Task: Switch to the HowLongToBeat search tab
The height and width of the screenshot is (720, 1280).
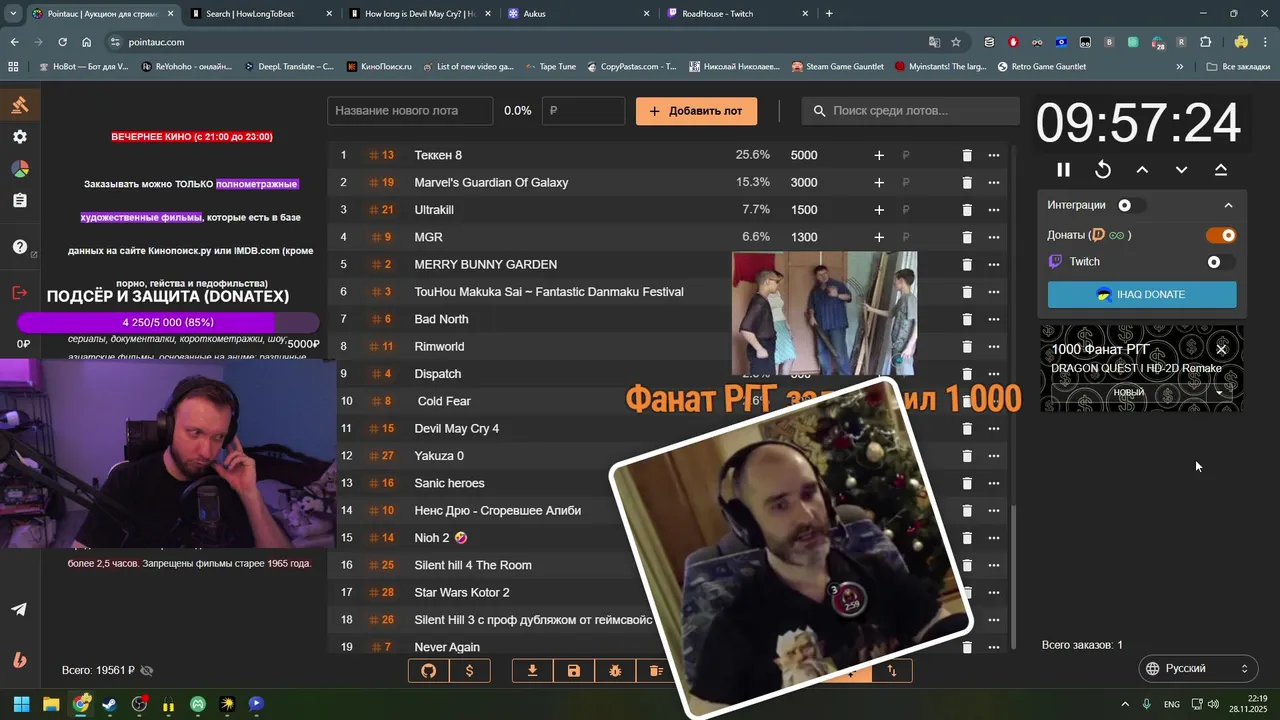Action: pyautogui.click(x=260, y=14)
